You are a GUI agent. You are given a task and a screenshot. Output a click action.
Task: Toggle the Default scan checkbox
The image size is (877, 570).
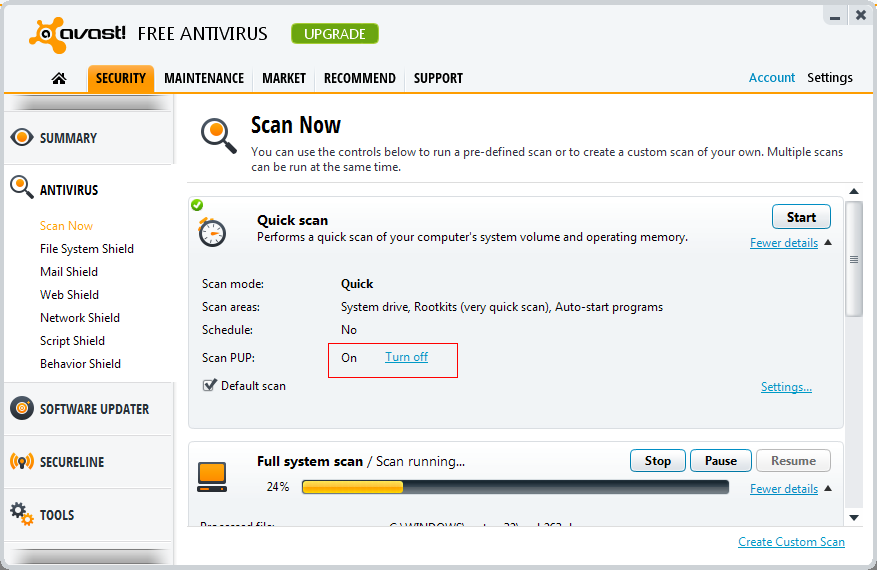[x=209, y=385]
